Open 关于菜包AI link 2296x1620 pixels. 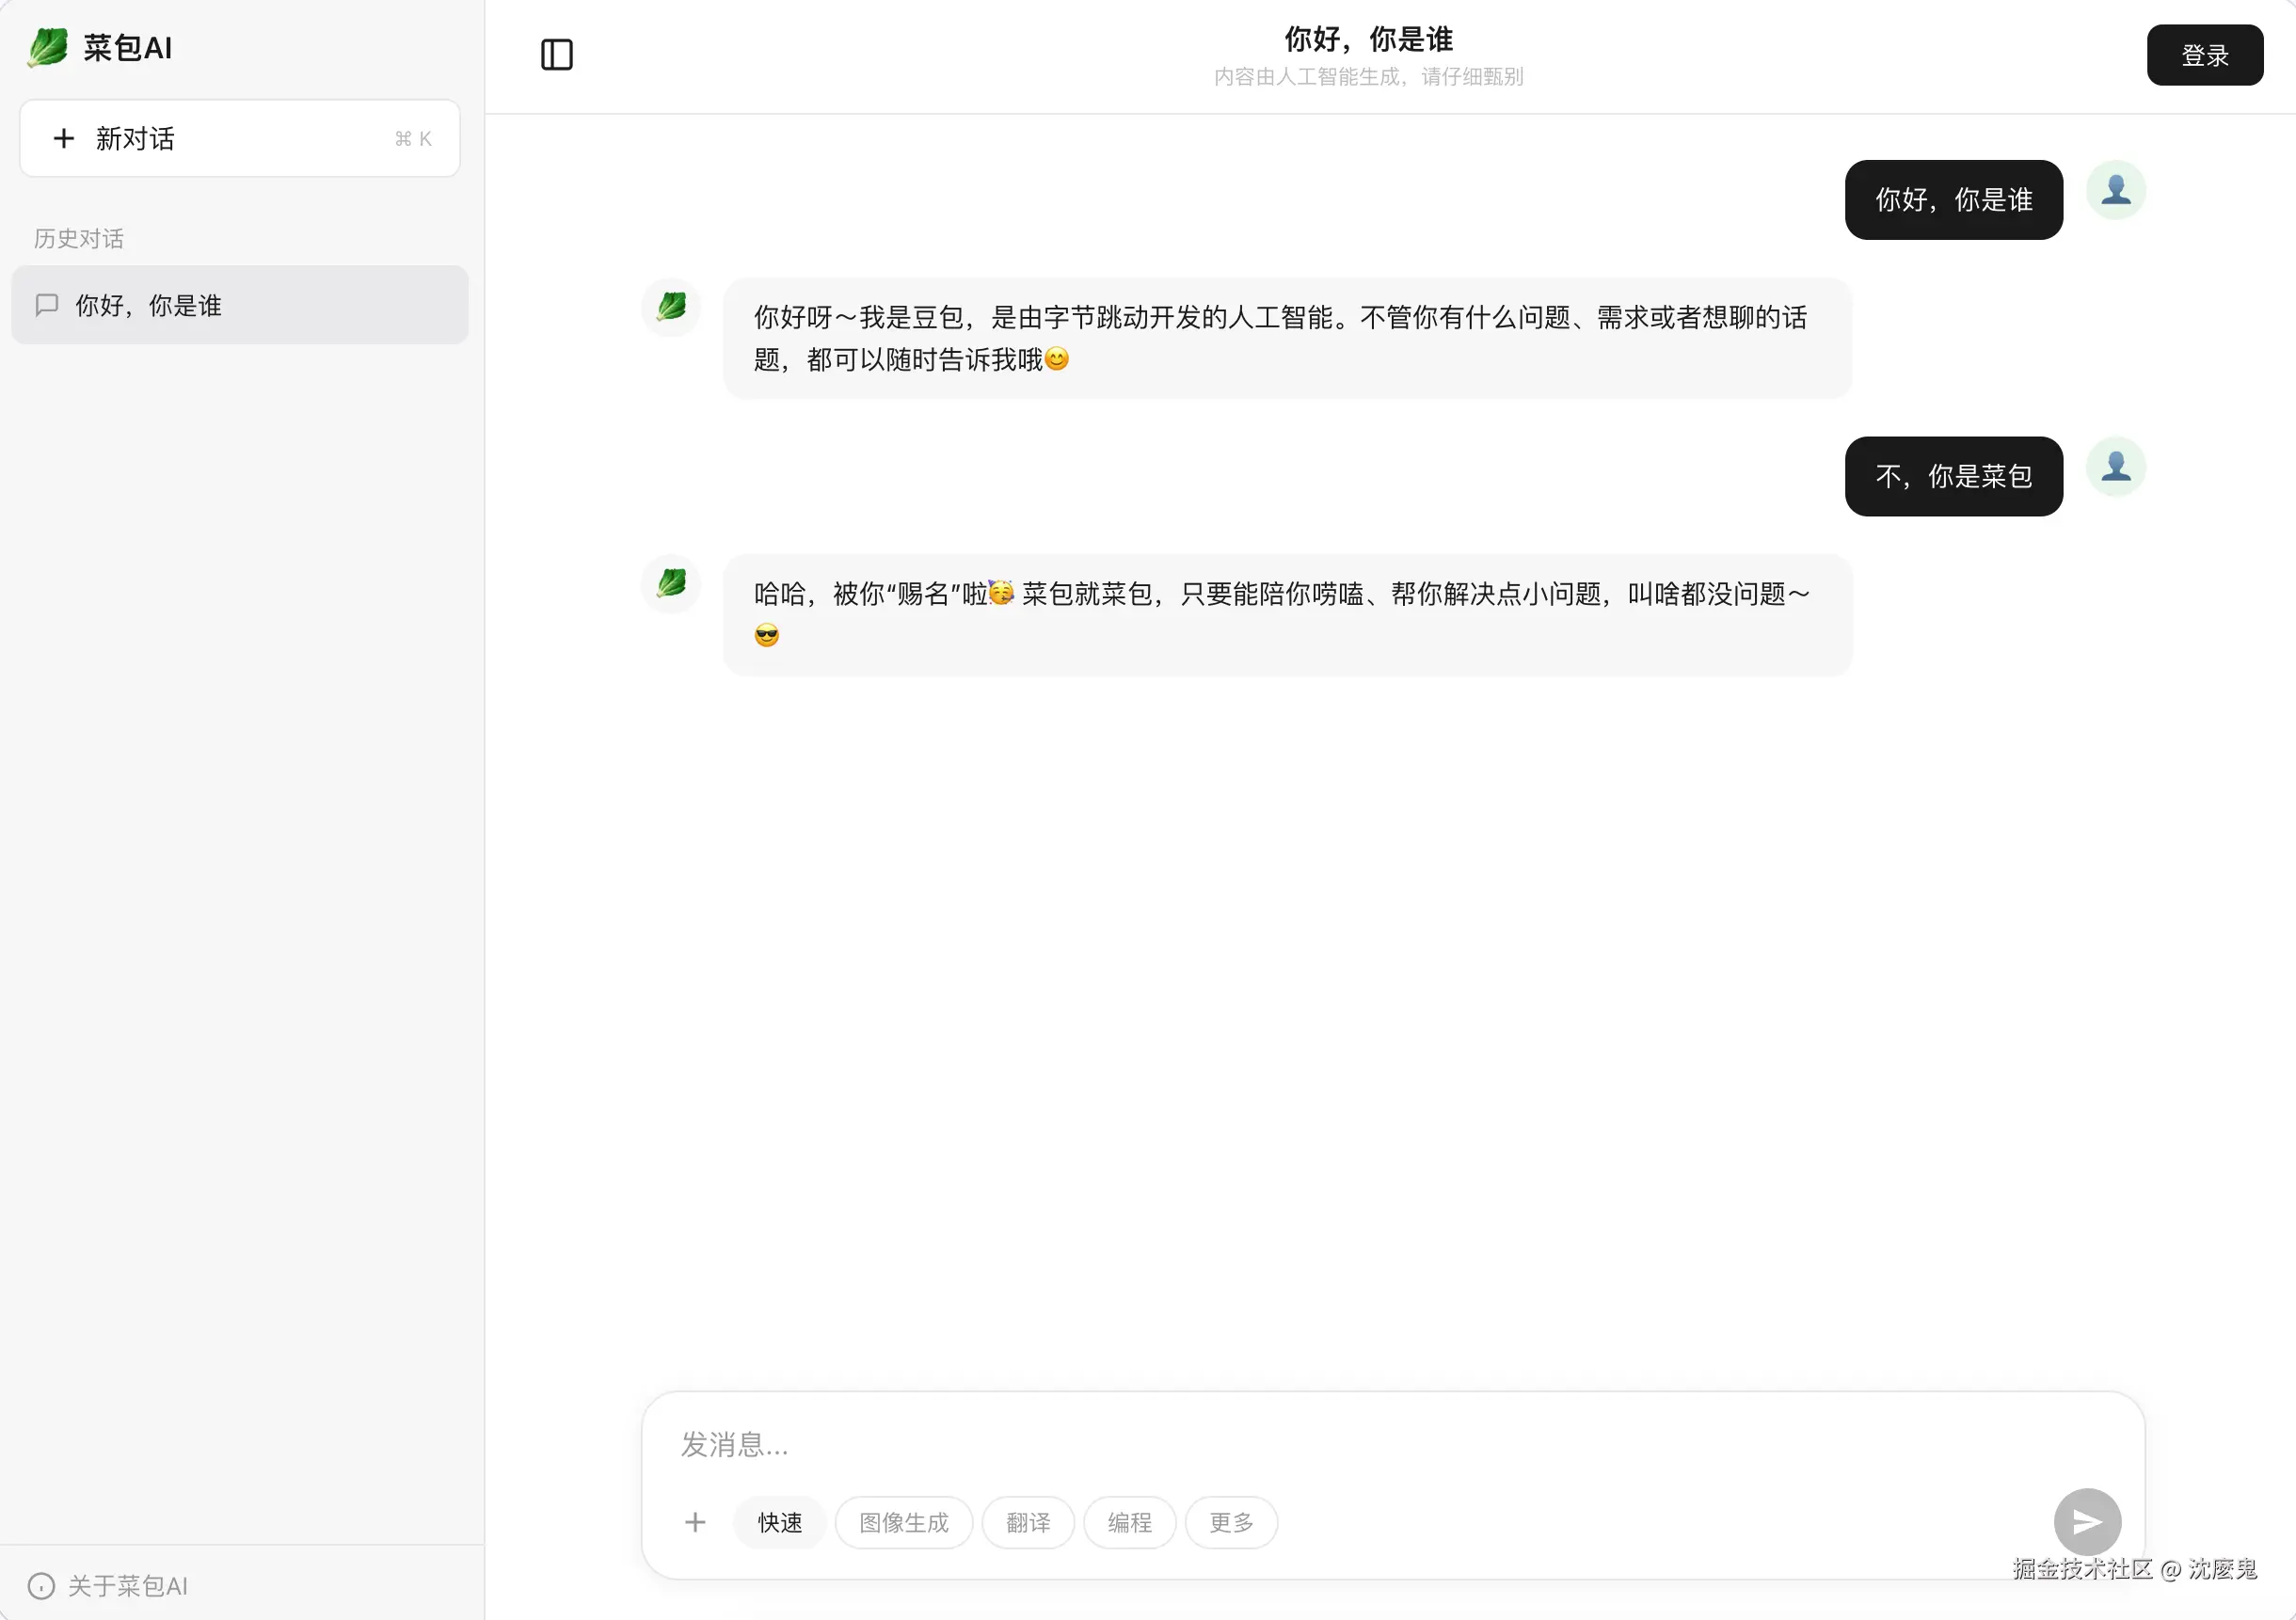[x=108, y=1586]
